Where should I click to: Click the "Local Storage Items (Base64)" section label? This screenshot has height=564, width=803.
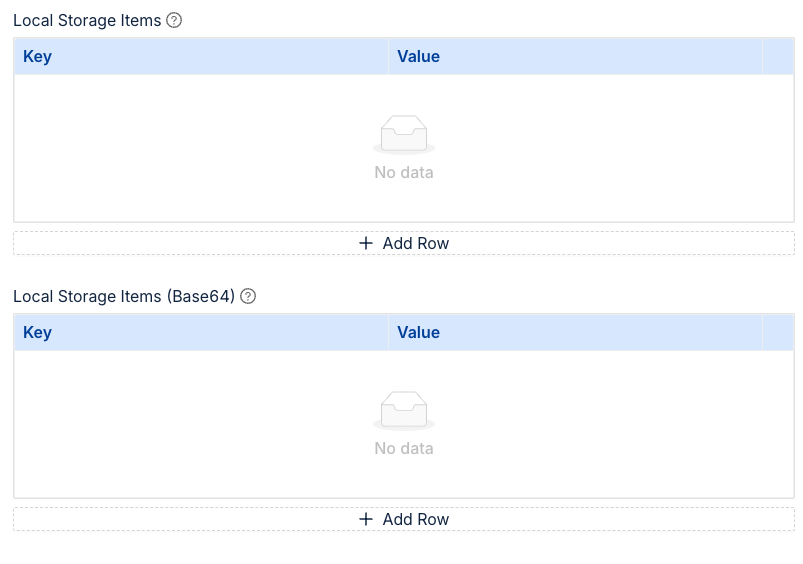click(124, 296)
